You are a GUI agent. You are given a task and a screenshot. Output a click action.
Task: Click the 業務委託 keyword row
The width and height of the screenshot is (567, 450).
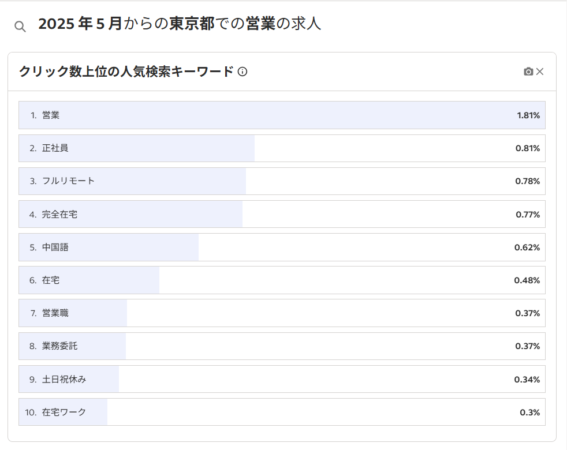click(282, 346)
